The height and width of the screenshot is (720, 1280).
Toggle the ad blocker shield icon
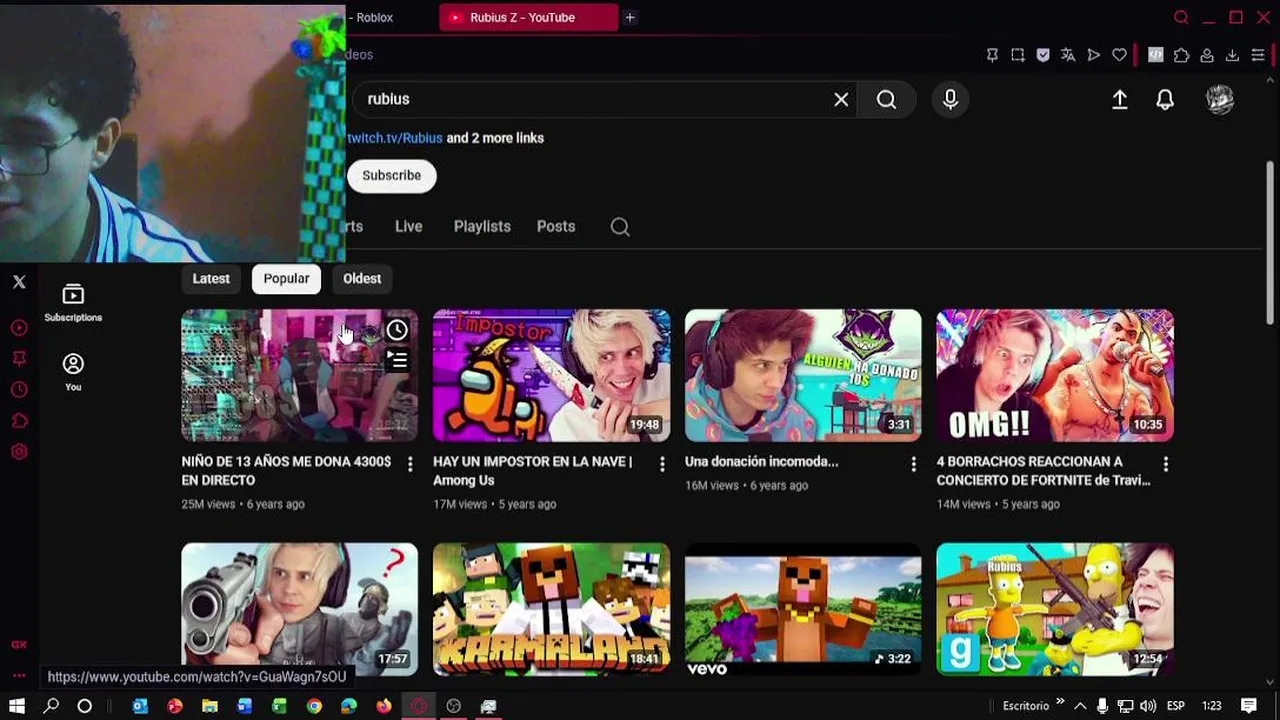[1043, 55]
